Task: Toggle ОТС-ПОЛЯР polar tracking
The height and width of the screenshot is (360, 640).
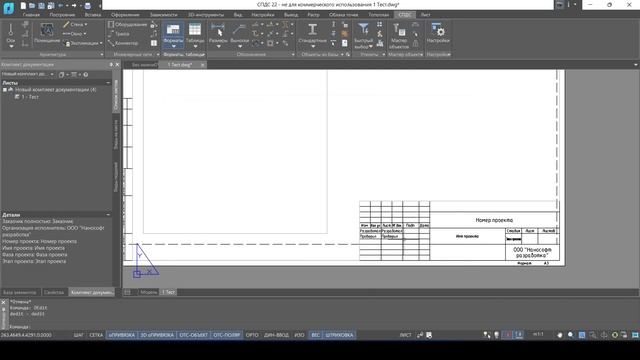Action: 227,335
